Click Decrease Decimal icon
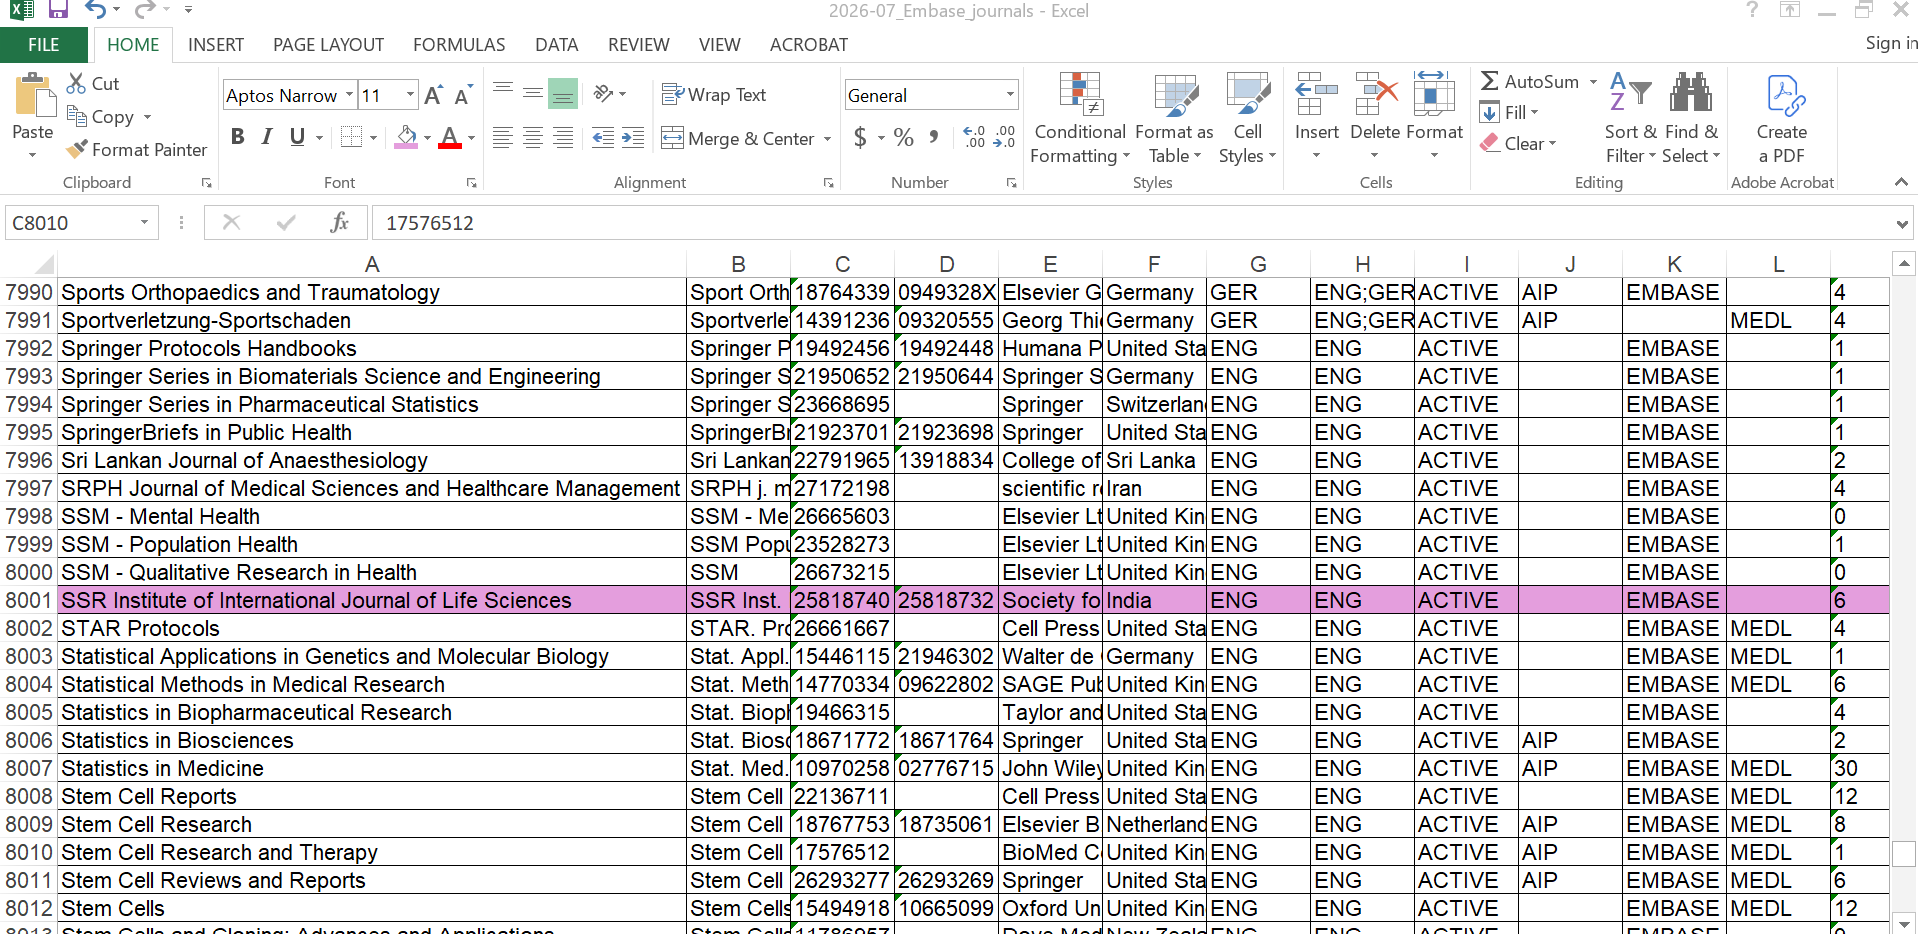This screenshot has width=1918, height=934. click(x=1004, y=138)
